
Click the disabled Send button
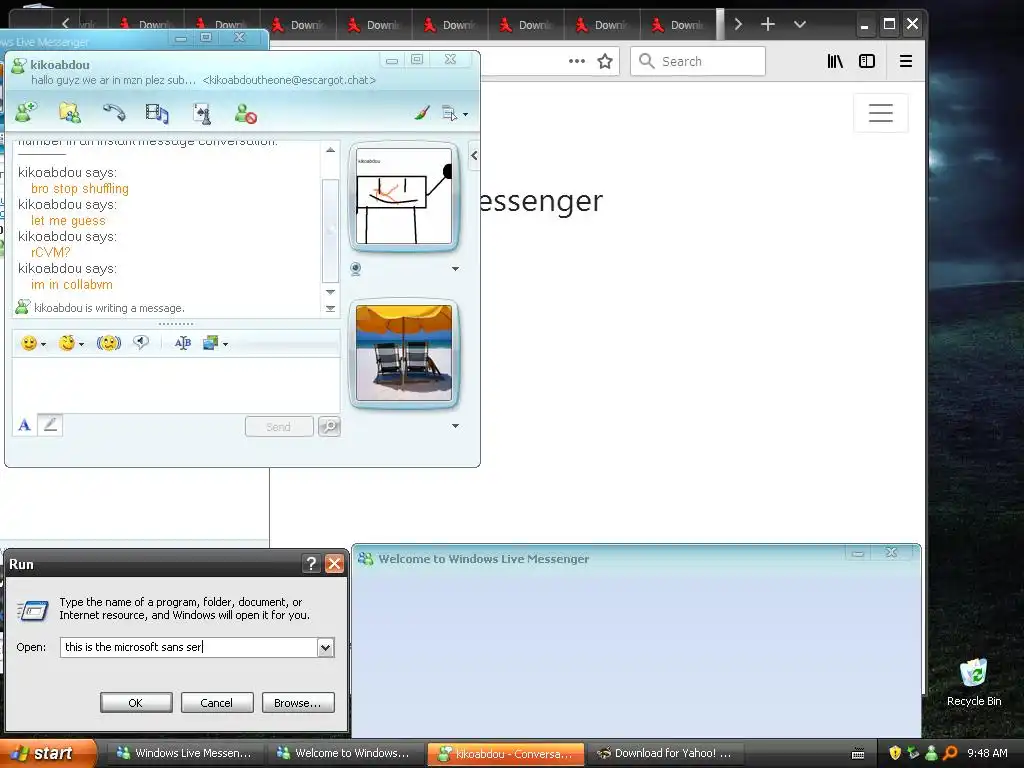pos(279,426)
